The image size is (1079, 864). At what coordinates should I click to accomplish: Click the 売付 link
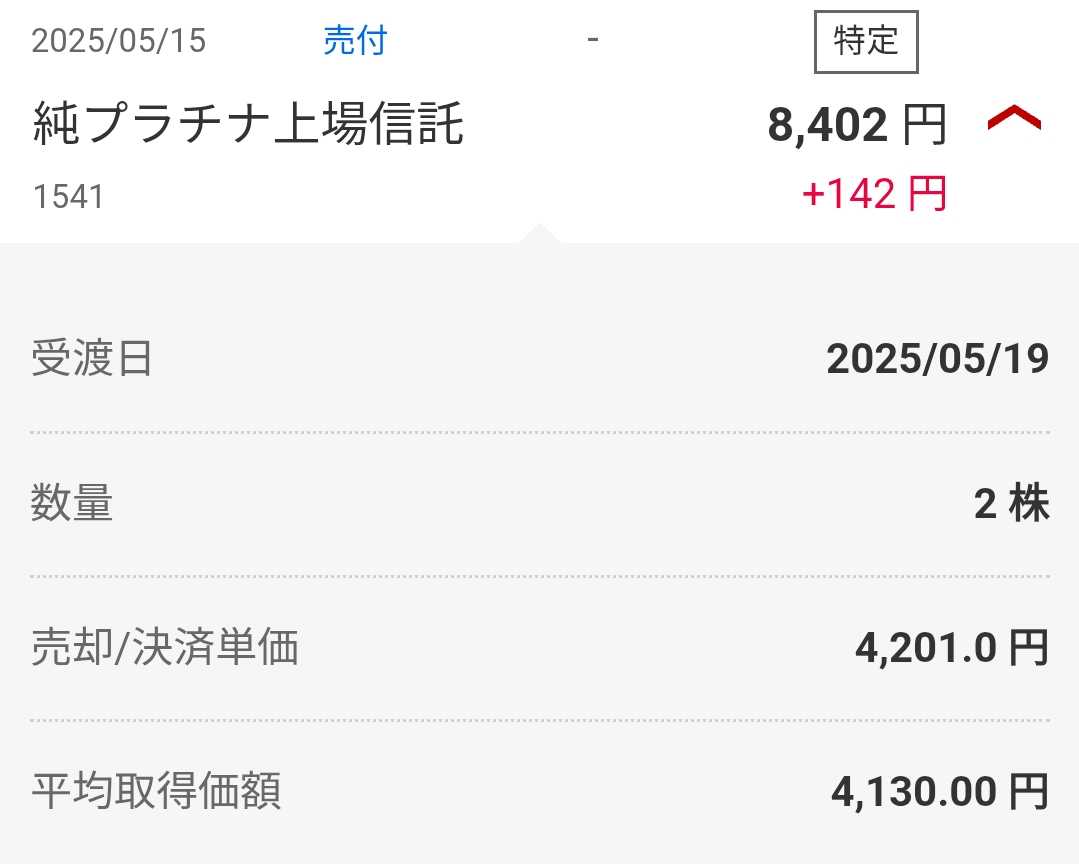[355, 42]
